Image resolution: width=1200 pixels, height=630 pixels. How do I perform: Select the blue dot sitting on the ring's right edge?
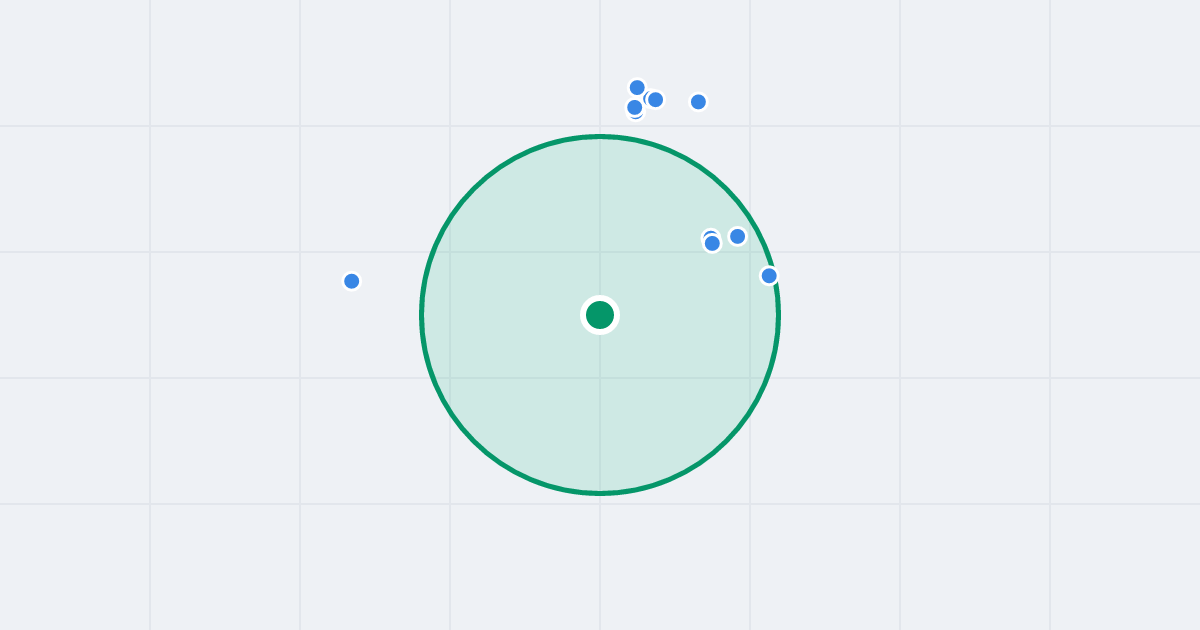[x=769, y=276]
